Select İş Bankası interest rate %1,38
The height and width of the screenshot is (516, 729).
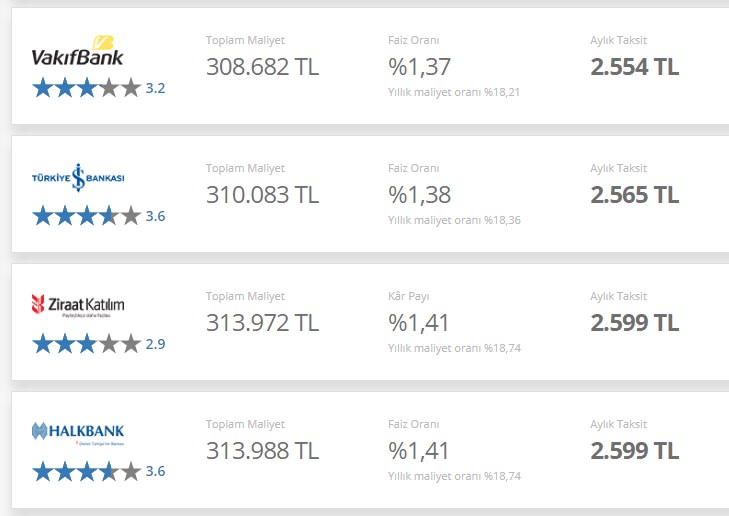coord(419,195)
